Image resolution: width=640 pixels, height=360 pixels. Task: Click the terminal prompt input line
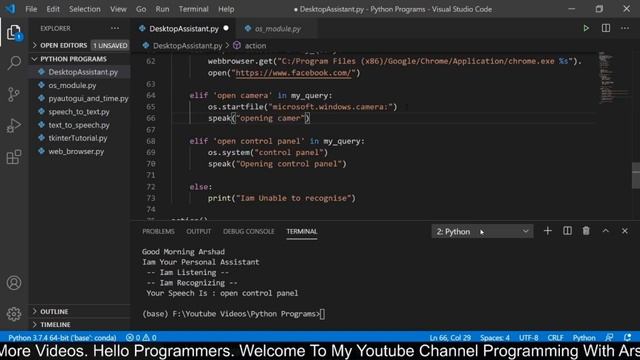pyautogui.click(x=233, y=314)
